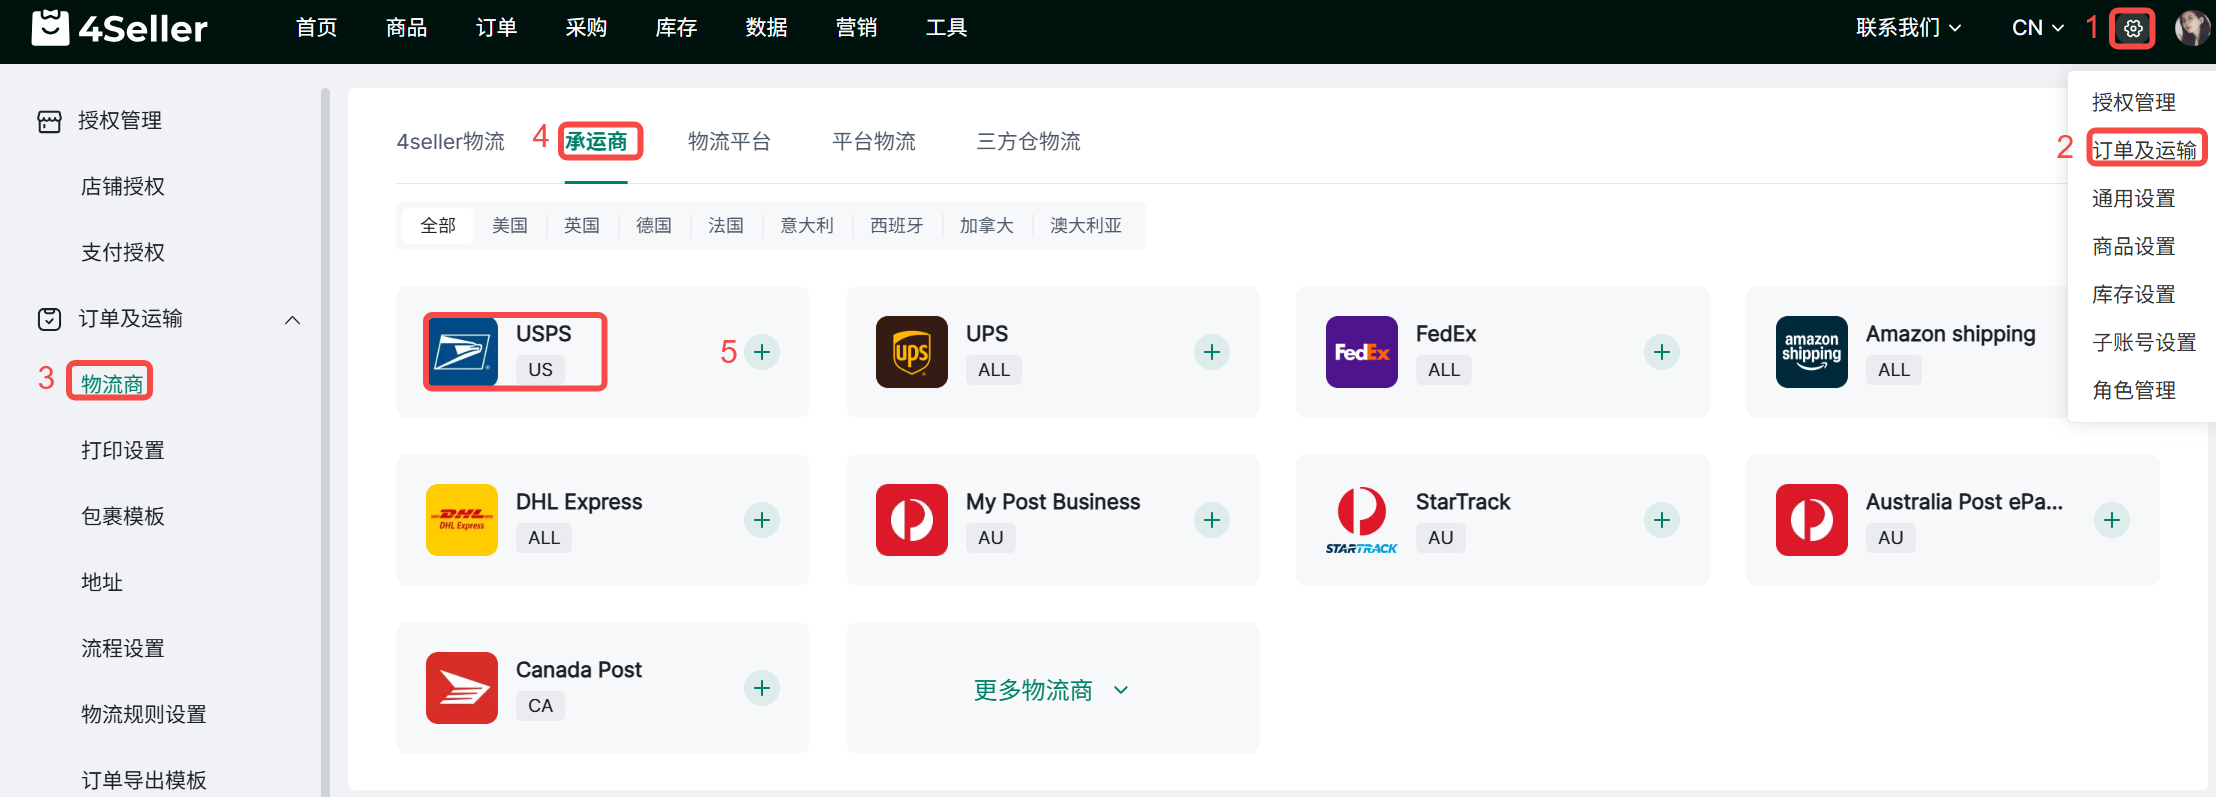
Task: Add the UPS carrier via plus icon
Action: [x=1212, y=352]
